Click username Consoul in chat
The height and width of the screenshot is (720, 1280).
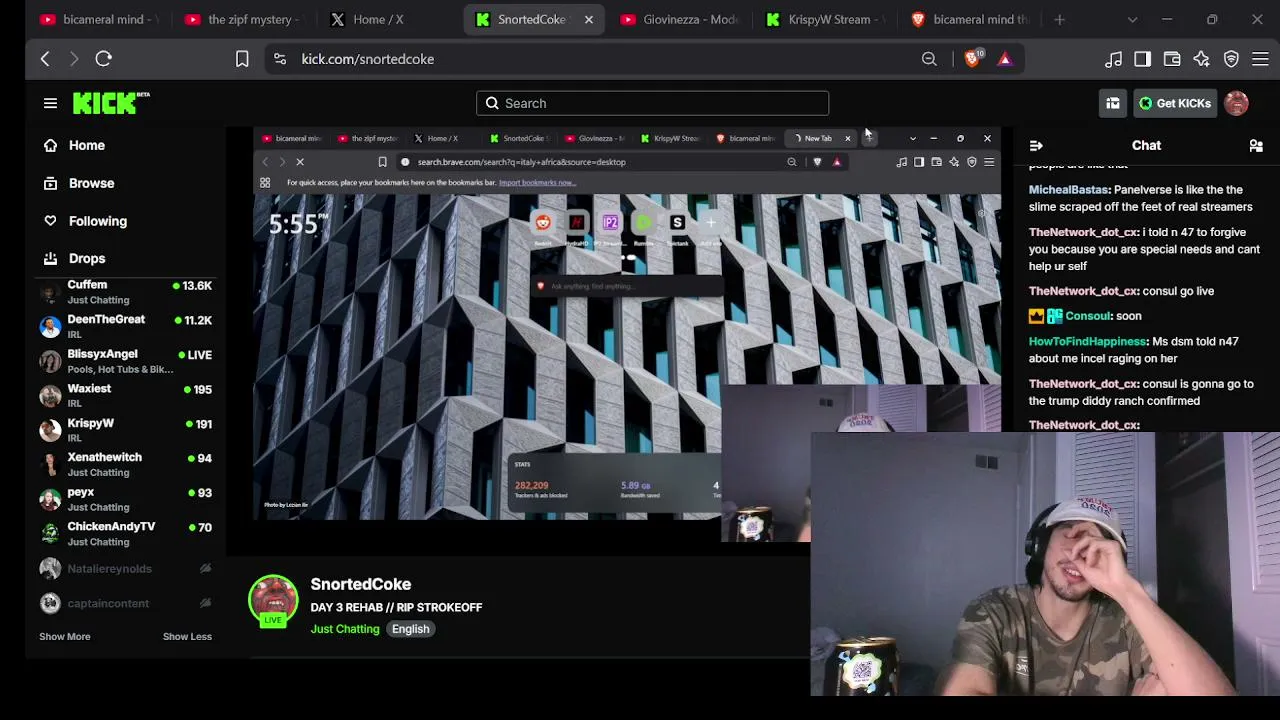(x=1088, y=316)
